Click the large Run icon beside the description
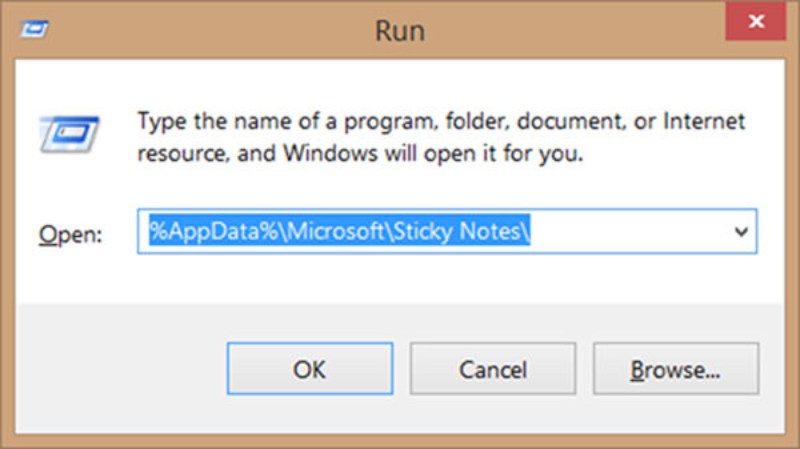Image resolution: width=800 pixels, height=449 pixels. [x=69, y=131]
